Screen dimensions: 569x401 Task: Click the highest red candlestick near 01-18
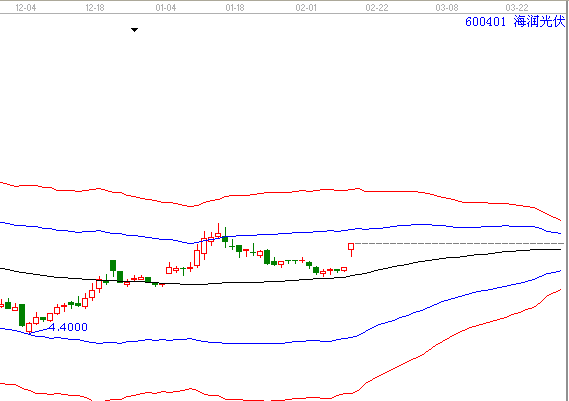pyautogui.click(x=218, y=232)
